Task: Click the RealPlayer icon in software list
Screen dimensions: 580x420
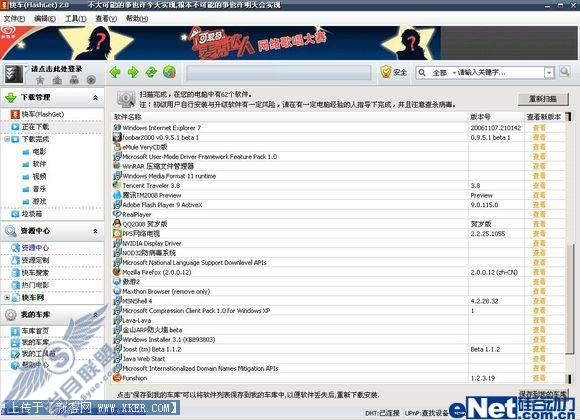Action: pyautogui.click(x=117, y=214)
